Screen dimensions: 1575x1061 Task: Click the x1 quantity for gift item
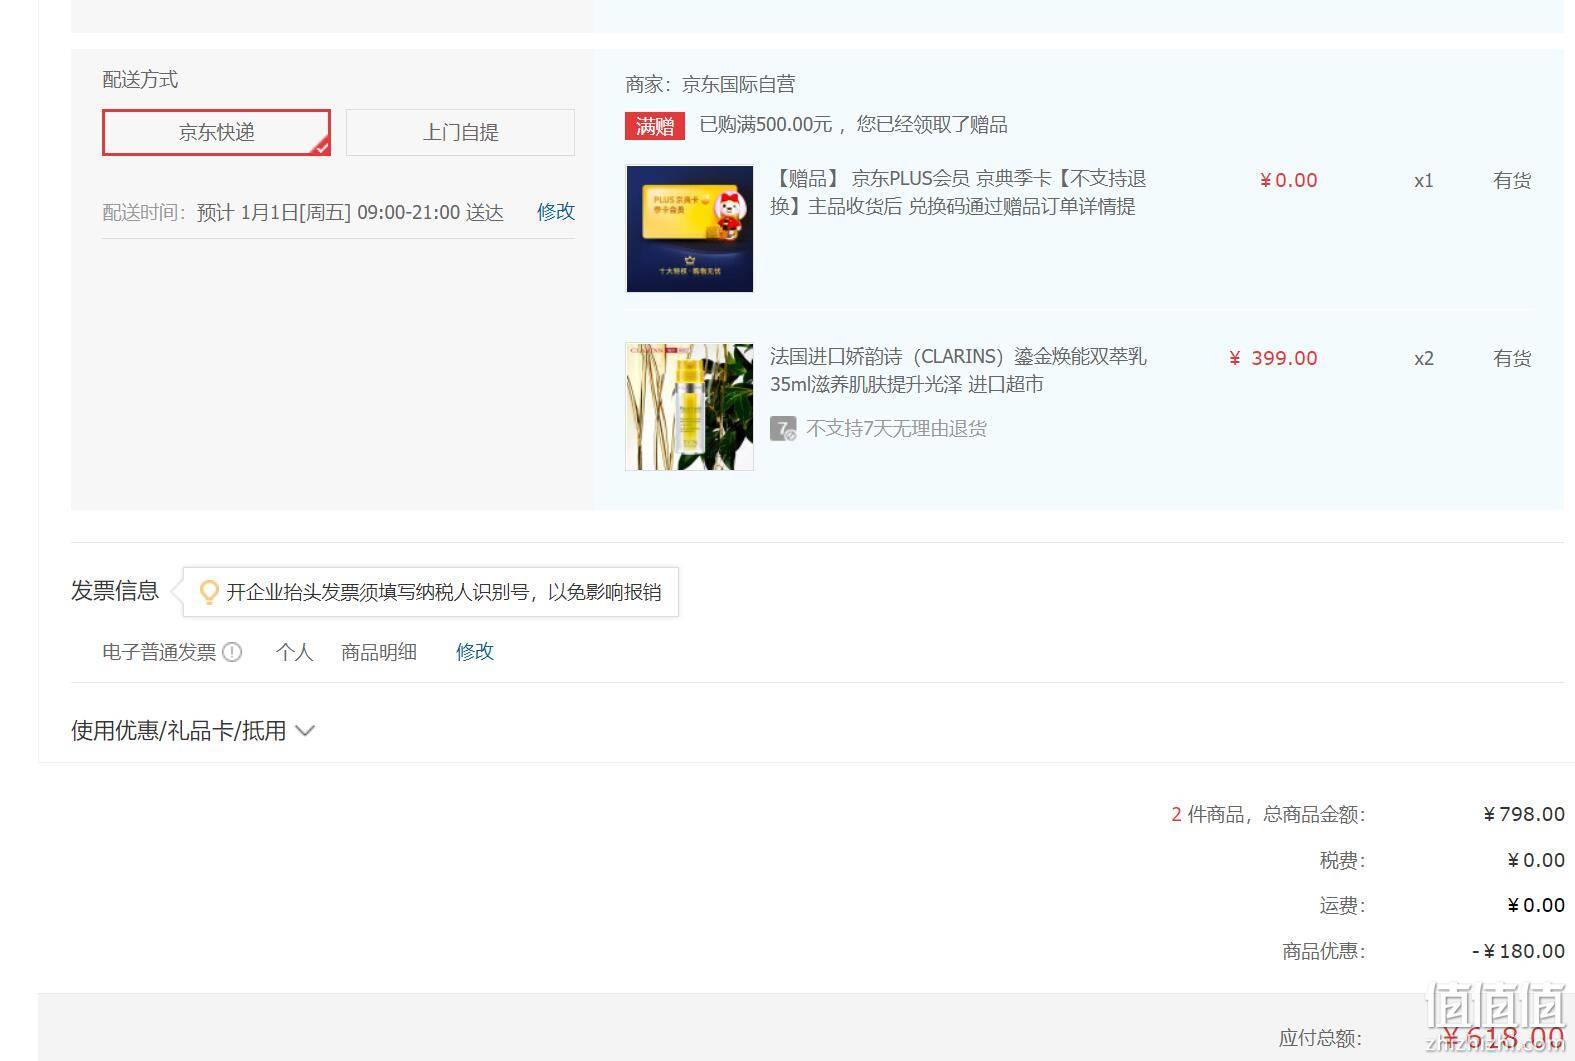tap(1424, 180)
